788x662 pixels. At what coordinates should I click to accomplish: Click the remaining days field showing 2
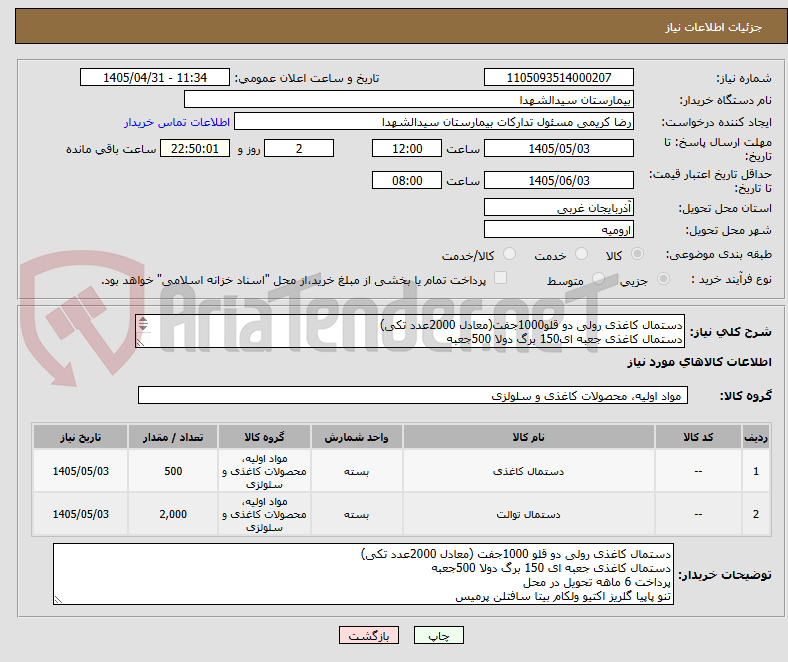tap(299, 148)
